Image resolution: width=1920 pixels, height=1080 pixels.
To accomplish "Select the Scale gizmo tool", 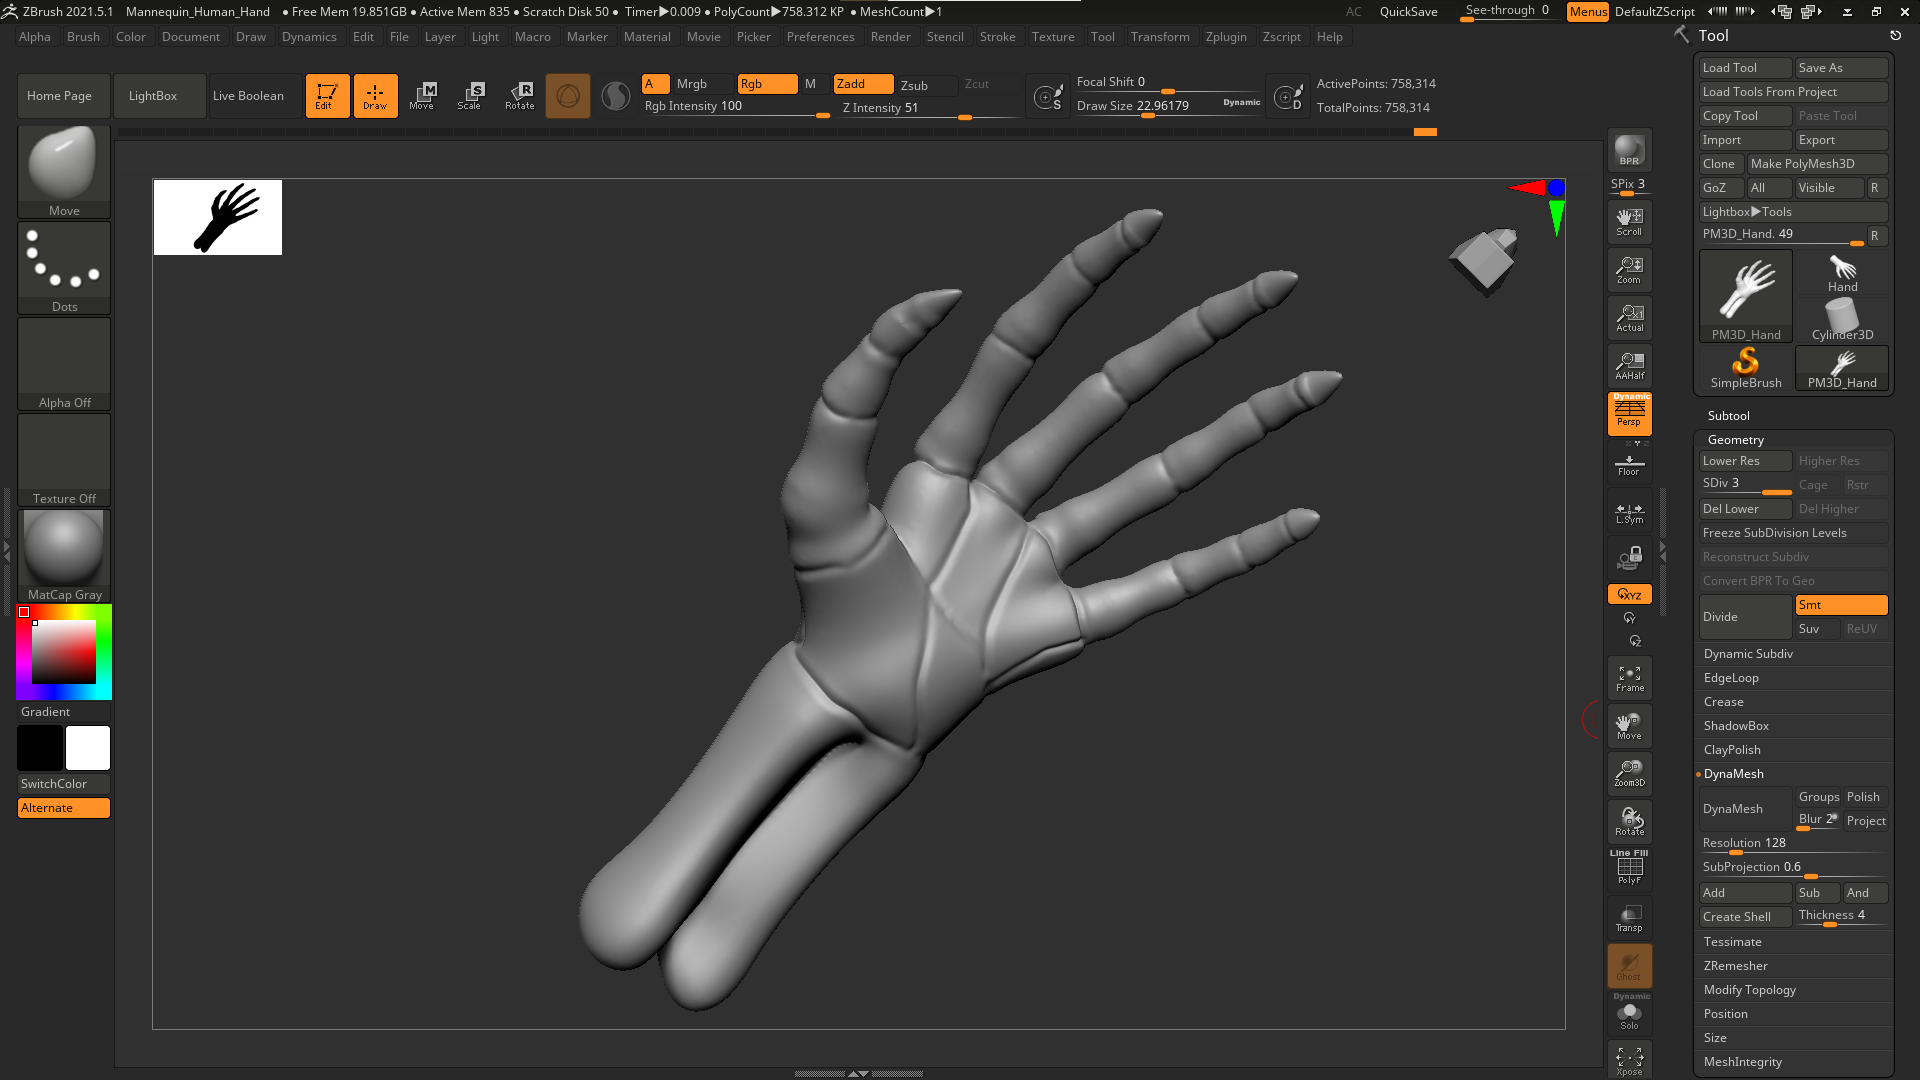I will (x=469, y=96).
